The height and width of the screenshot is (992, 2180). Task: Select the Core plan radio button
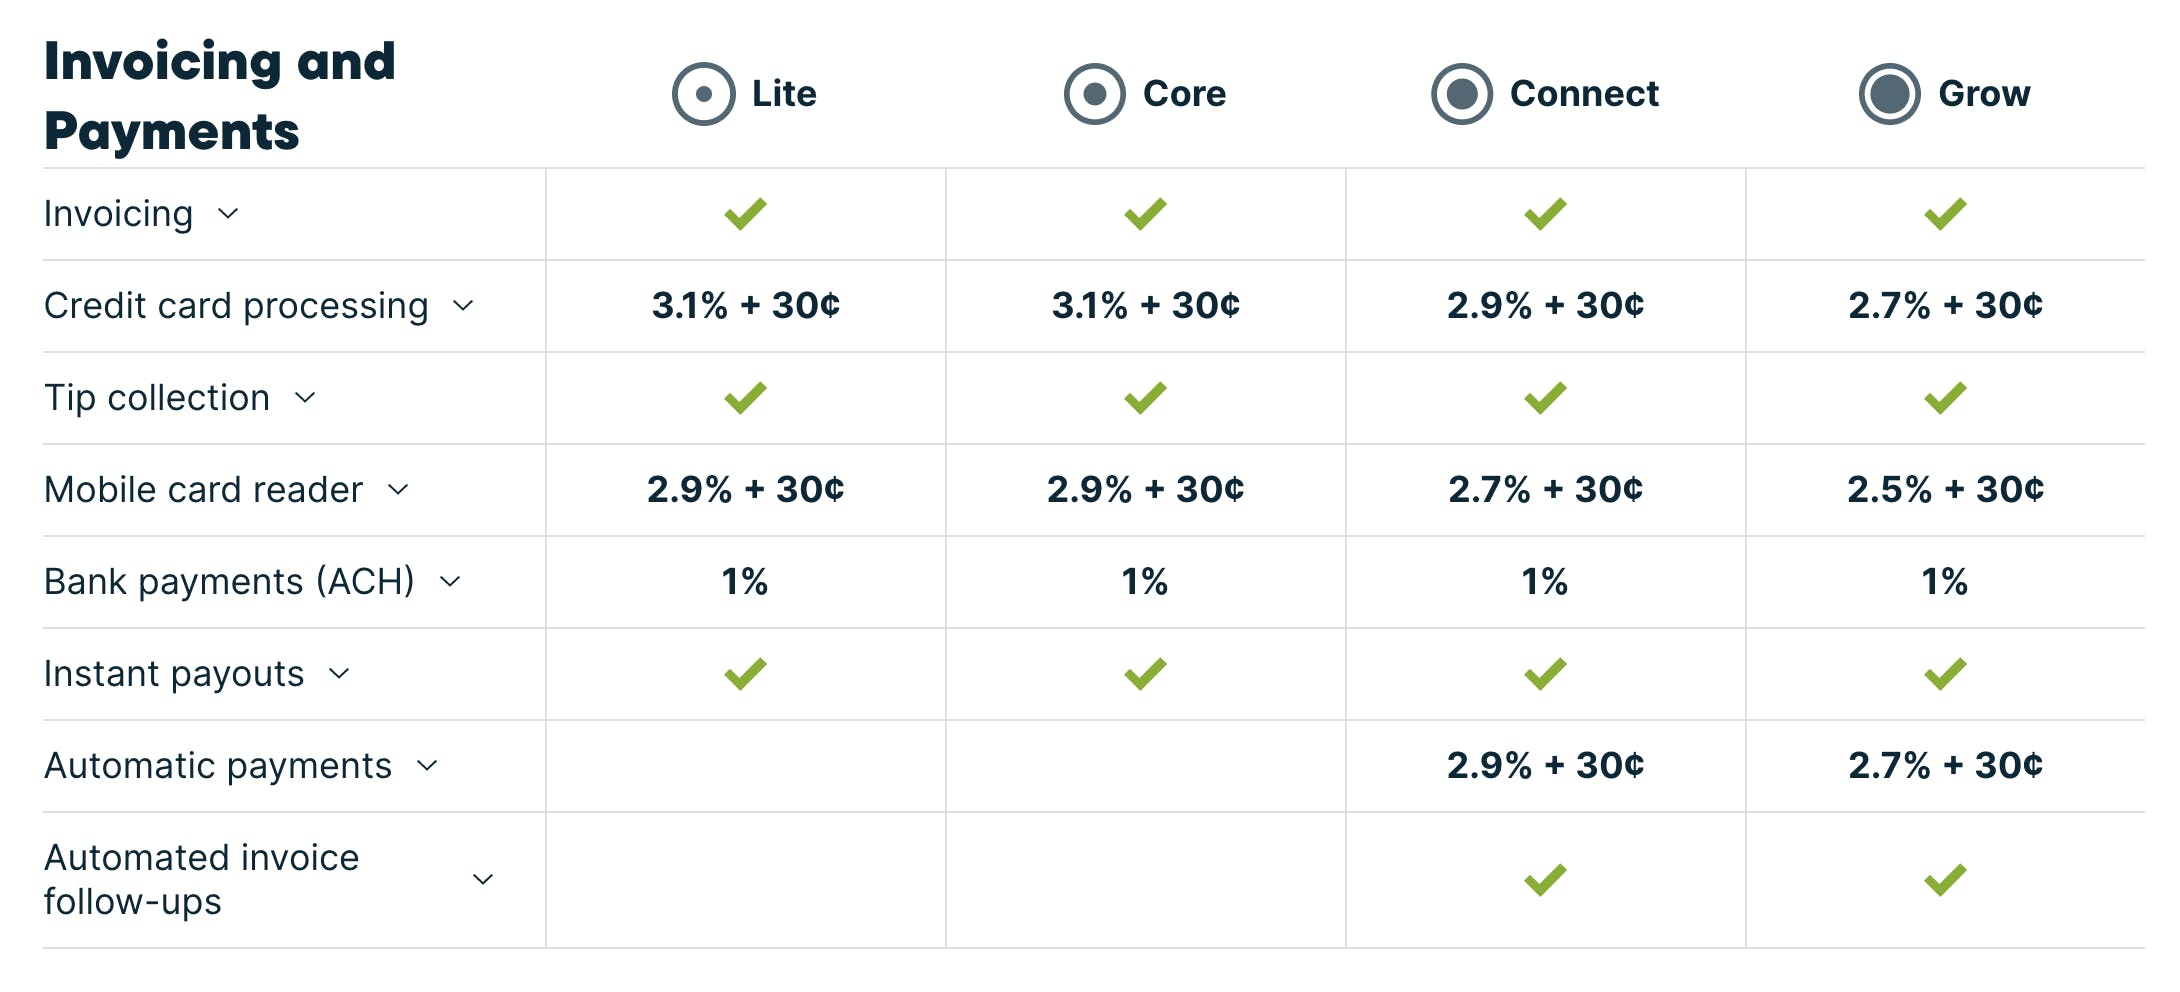tap(1095, 94)
